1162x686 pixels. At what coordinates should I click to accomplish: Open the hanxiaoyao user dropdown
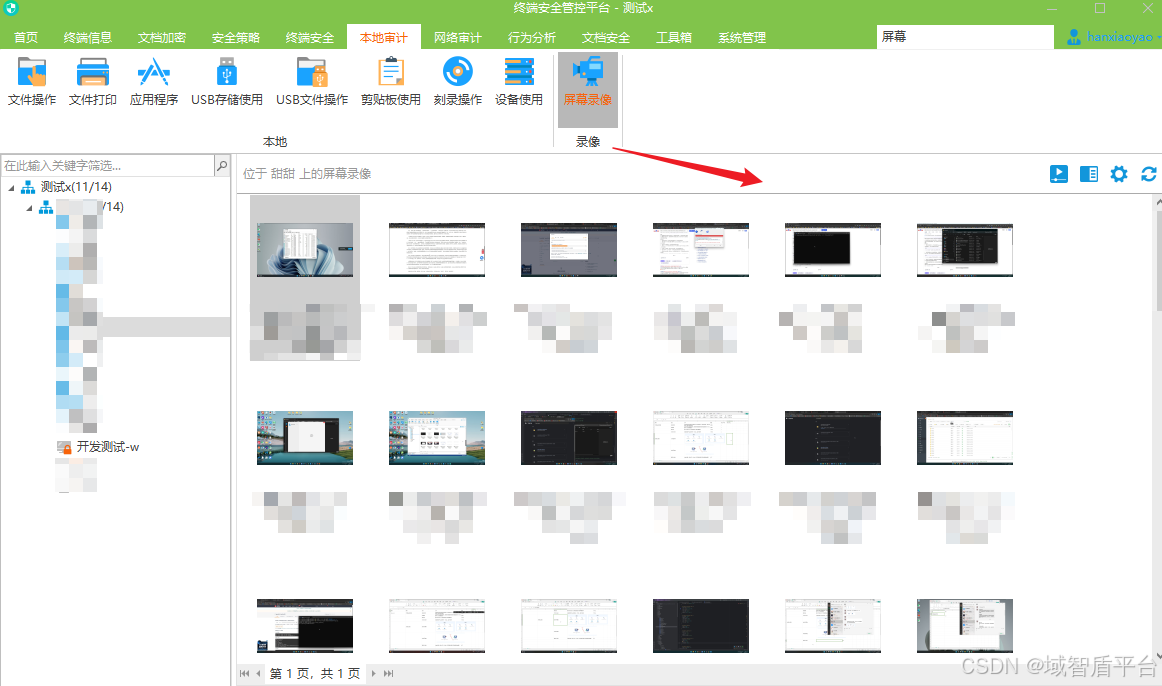tap(1158, 37)
